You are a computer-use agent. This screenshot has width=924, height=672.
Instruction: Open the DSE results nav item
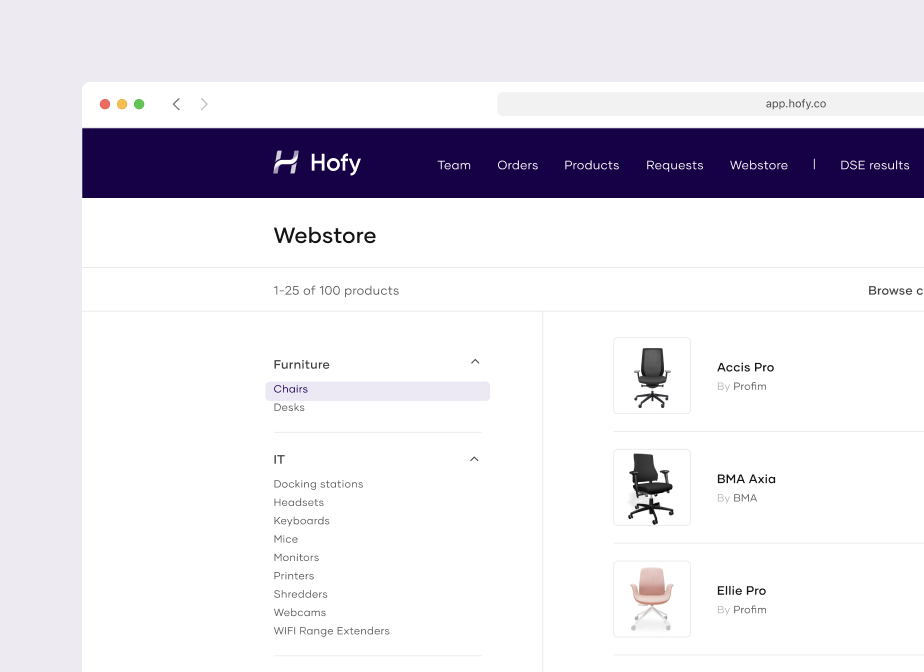point(874,165)
